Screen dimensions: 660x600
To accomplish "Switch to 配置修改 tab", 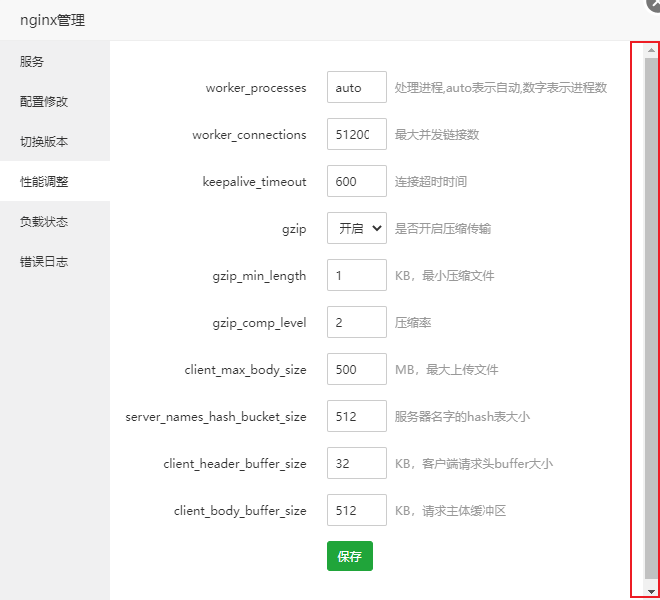I will [55, 101].
